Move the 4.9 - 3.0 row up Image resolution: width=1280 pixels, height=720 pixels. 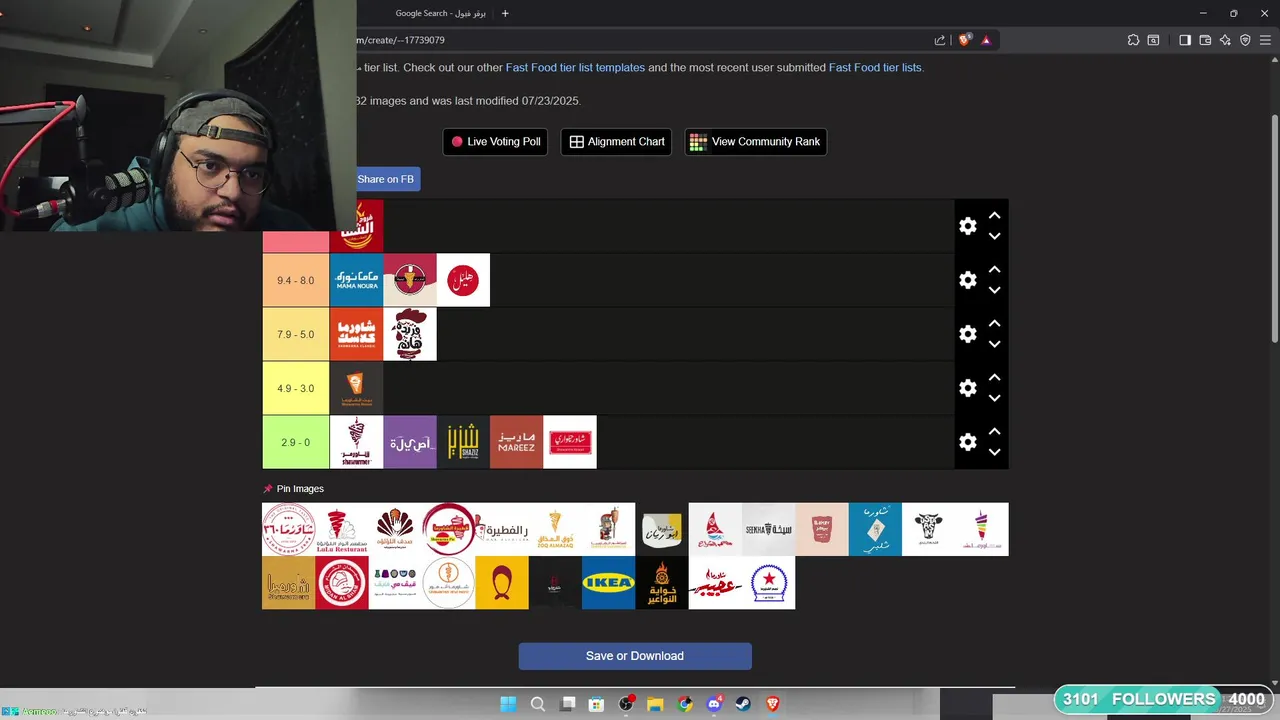(x=994, y=377)
